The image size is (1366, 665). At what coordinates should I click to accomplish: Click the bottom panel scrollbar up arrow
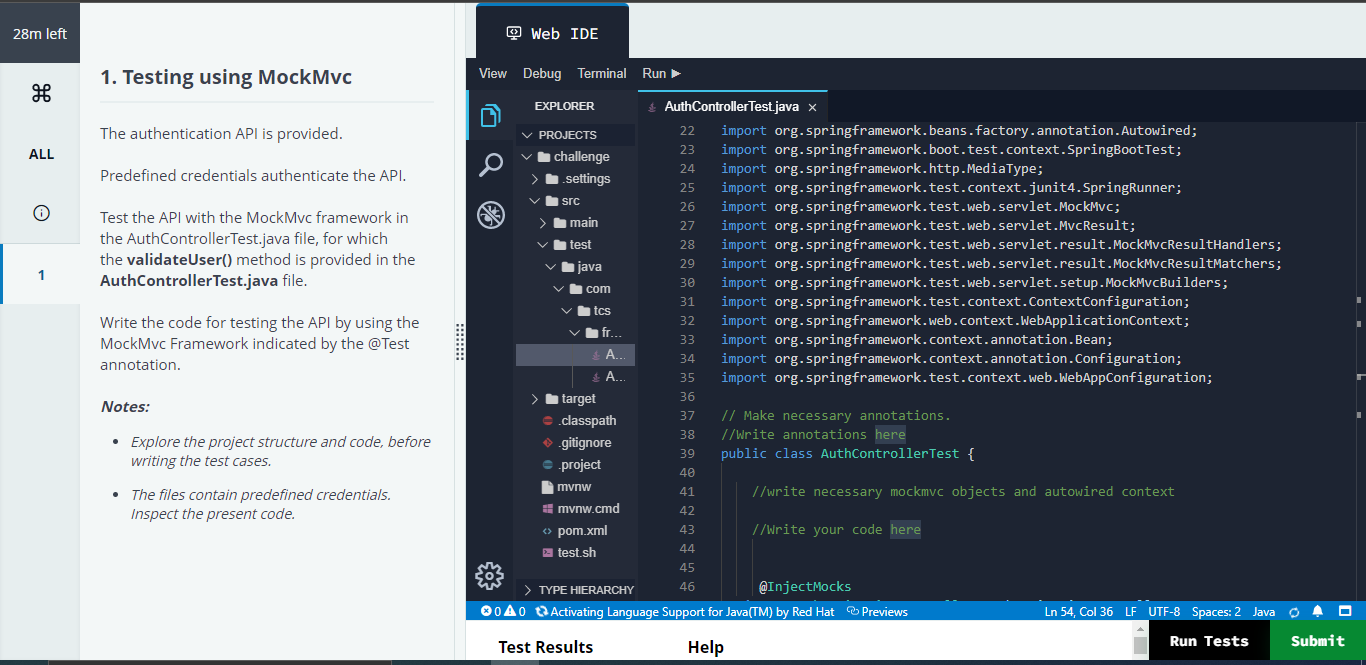coord(1140,628)
